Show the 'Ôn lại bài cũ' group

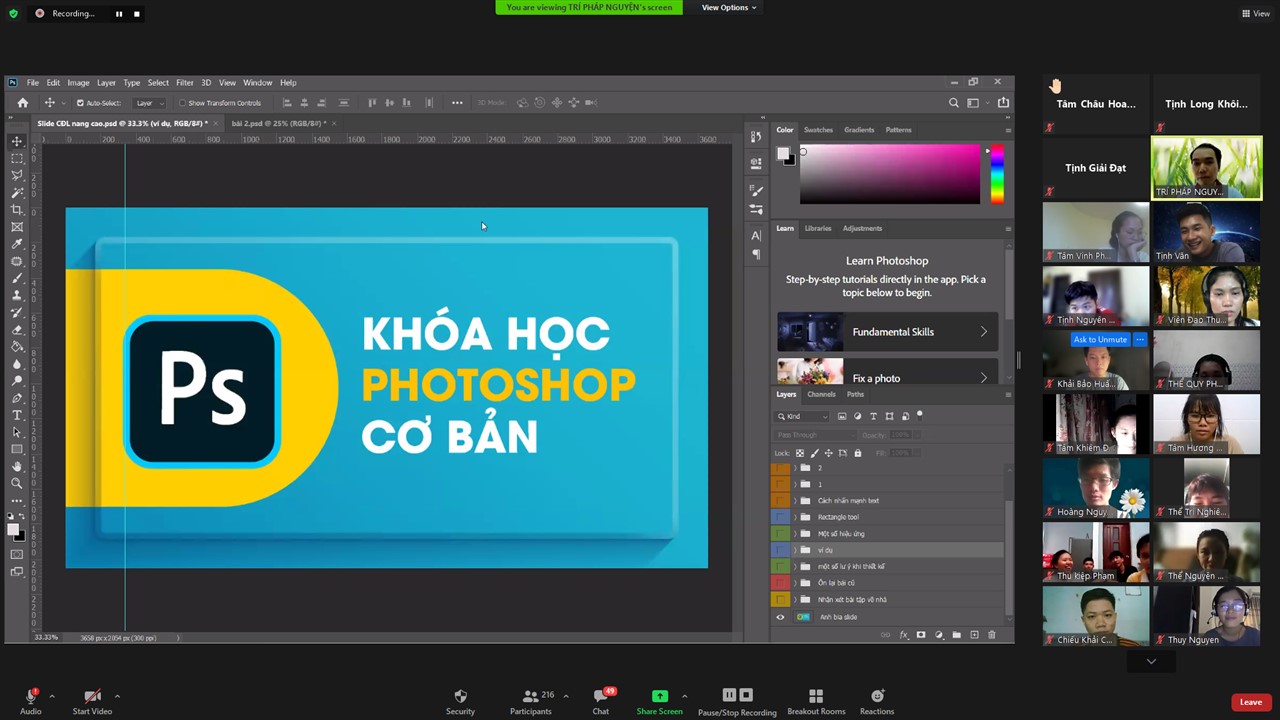tap(780, 583)
